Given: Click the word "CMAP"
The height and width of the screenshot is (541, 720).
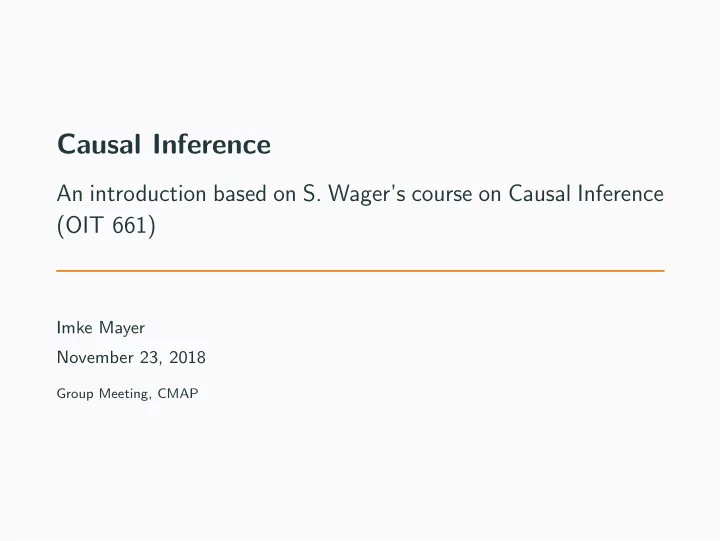Looking at the screenshot, I should pyautogui.click(x=178, y=394).
